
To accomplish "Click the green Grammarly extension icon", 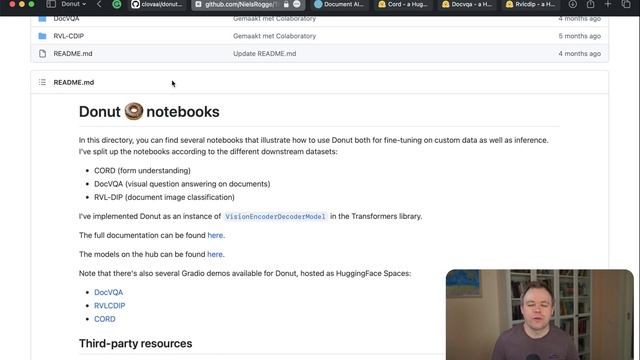I will tap(117, 4).
